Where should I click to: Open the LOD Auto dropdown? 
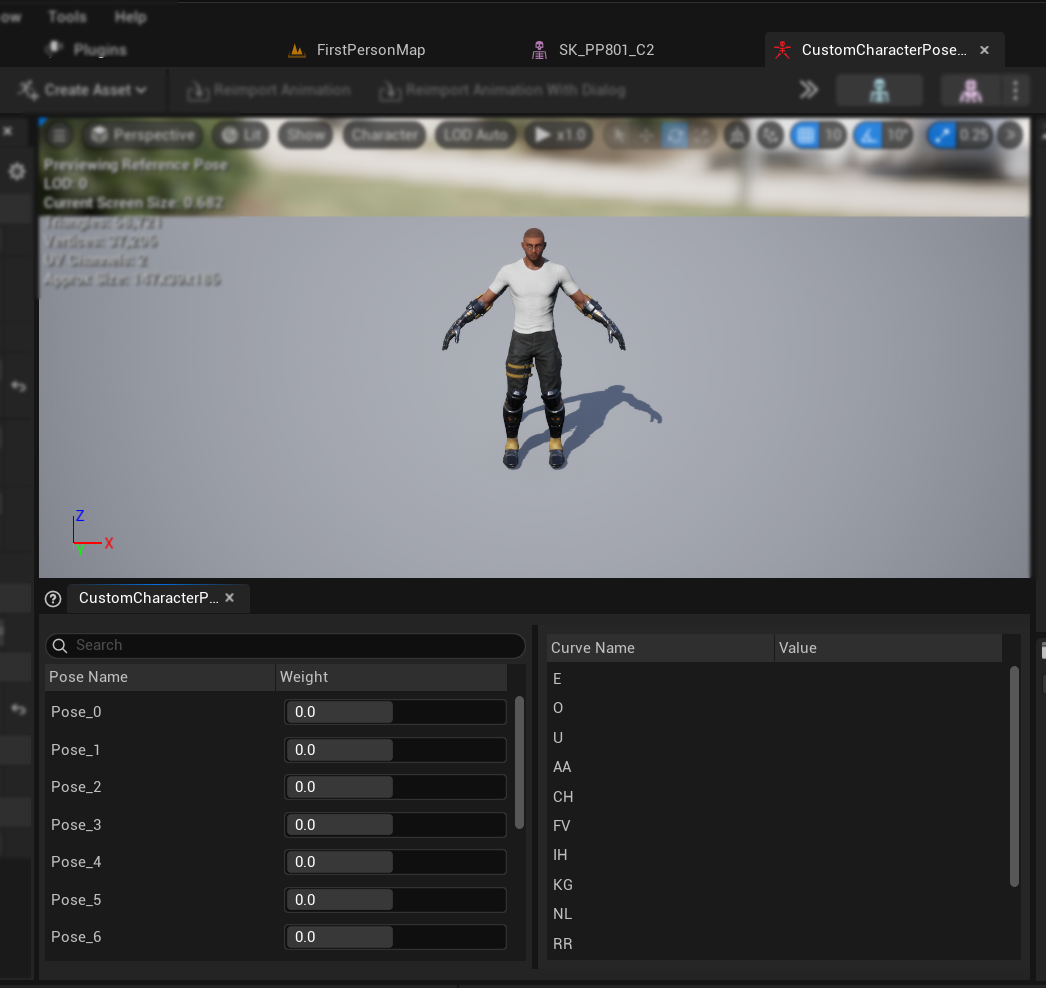(x=475, y=135)
